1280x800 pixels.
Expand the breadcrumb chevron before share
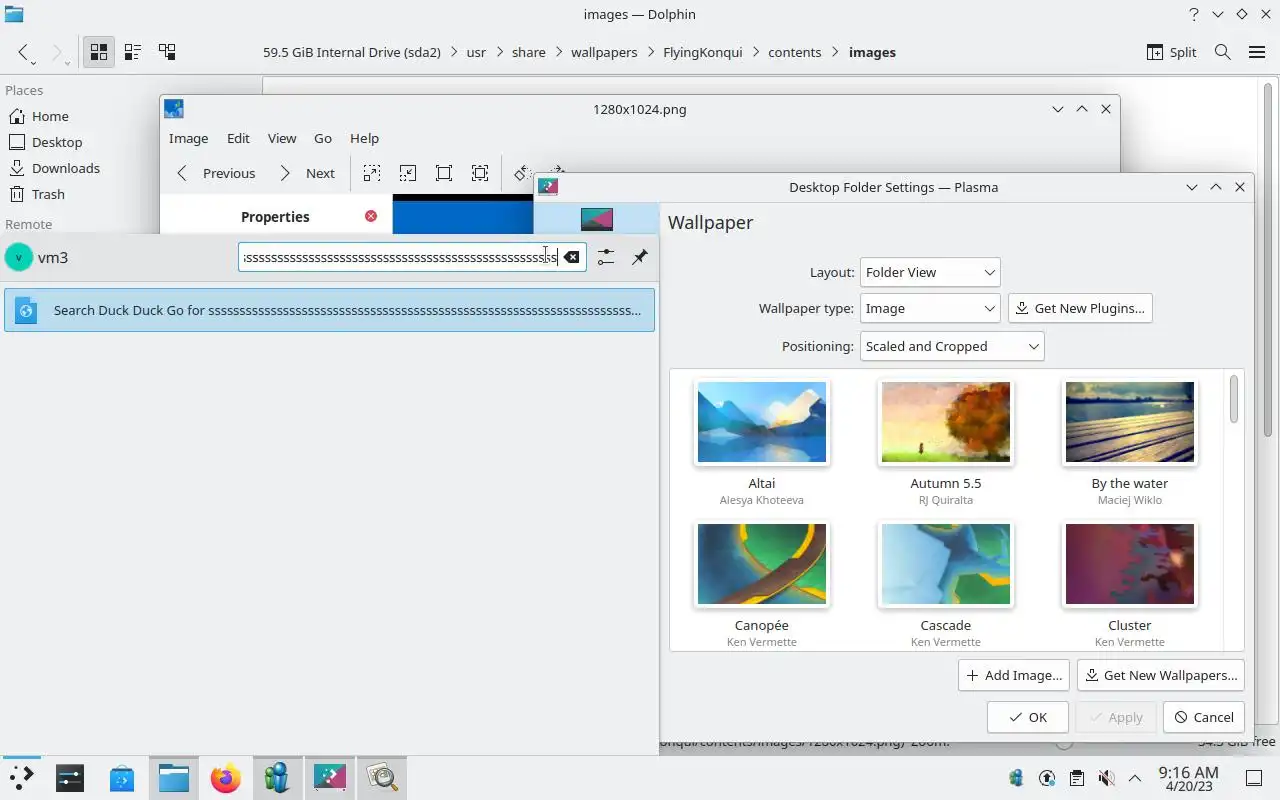498,52
